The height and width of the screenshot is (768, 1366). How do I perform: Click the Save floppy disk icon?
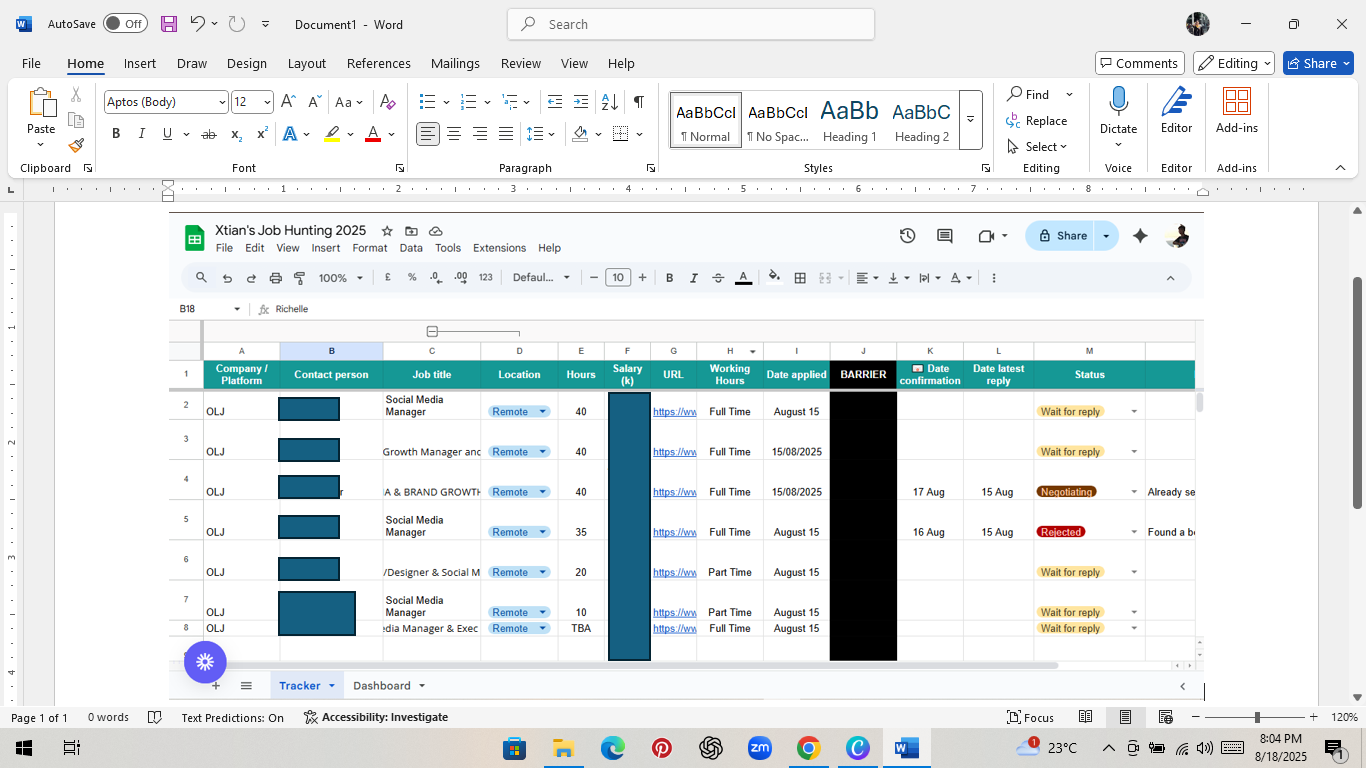click(169, 24)
